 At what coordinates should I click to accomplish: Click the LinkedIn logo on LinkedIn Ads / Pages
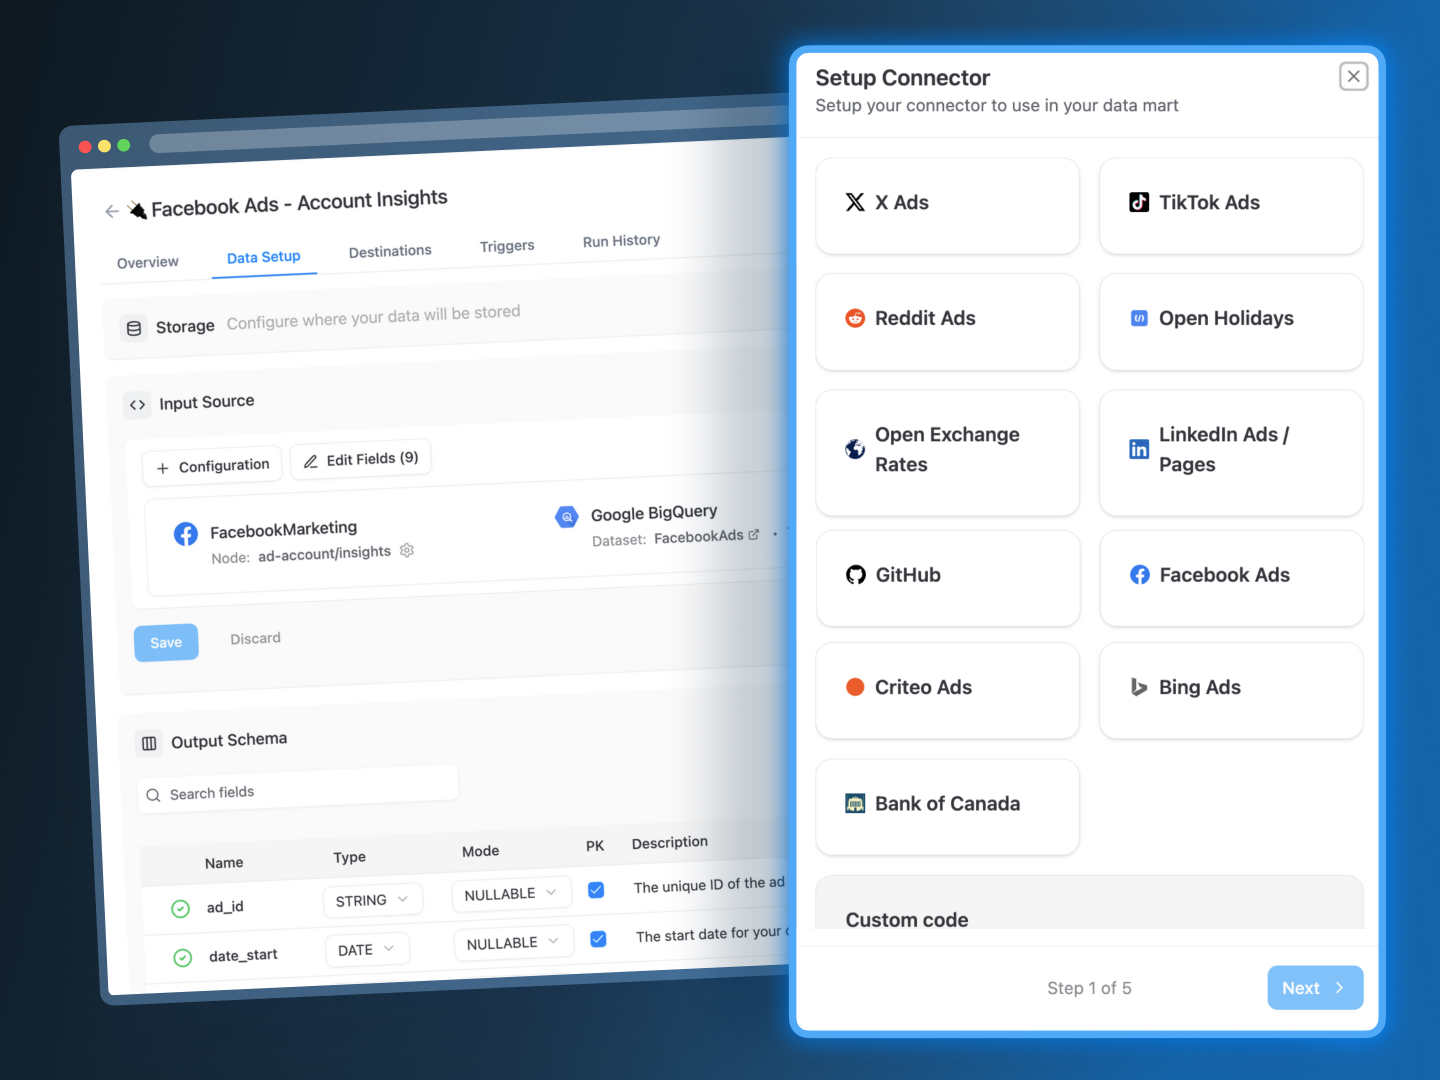point(1139,449)
